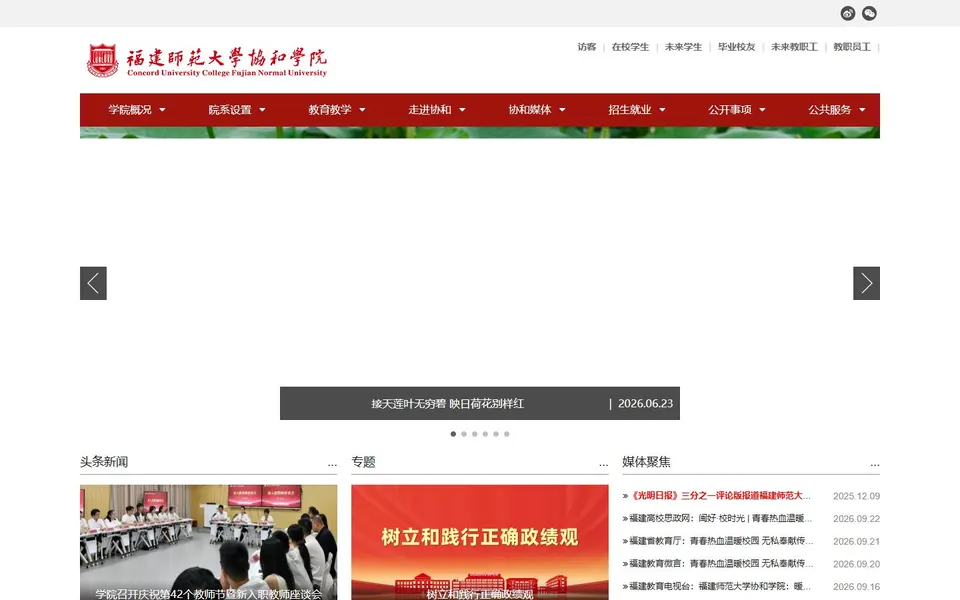The width and height of the screenshot is (960, 600).
Task: Open the 在校学生 link
Action: pyautogui.click(x=630, y=47)
